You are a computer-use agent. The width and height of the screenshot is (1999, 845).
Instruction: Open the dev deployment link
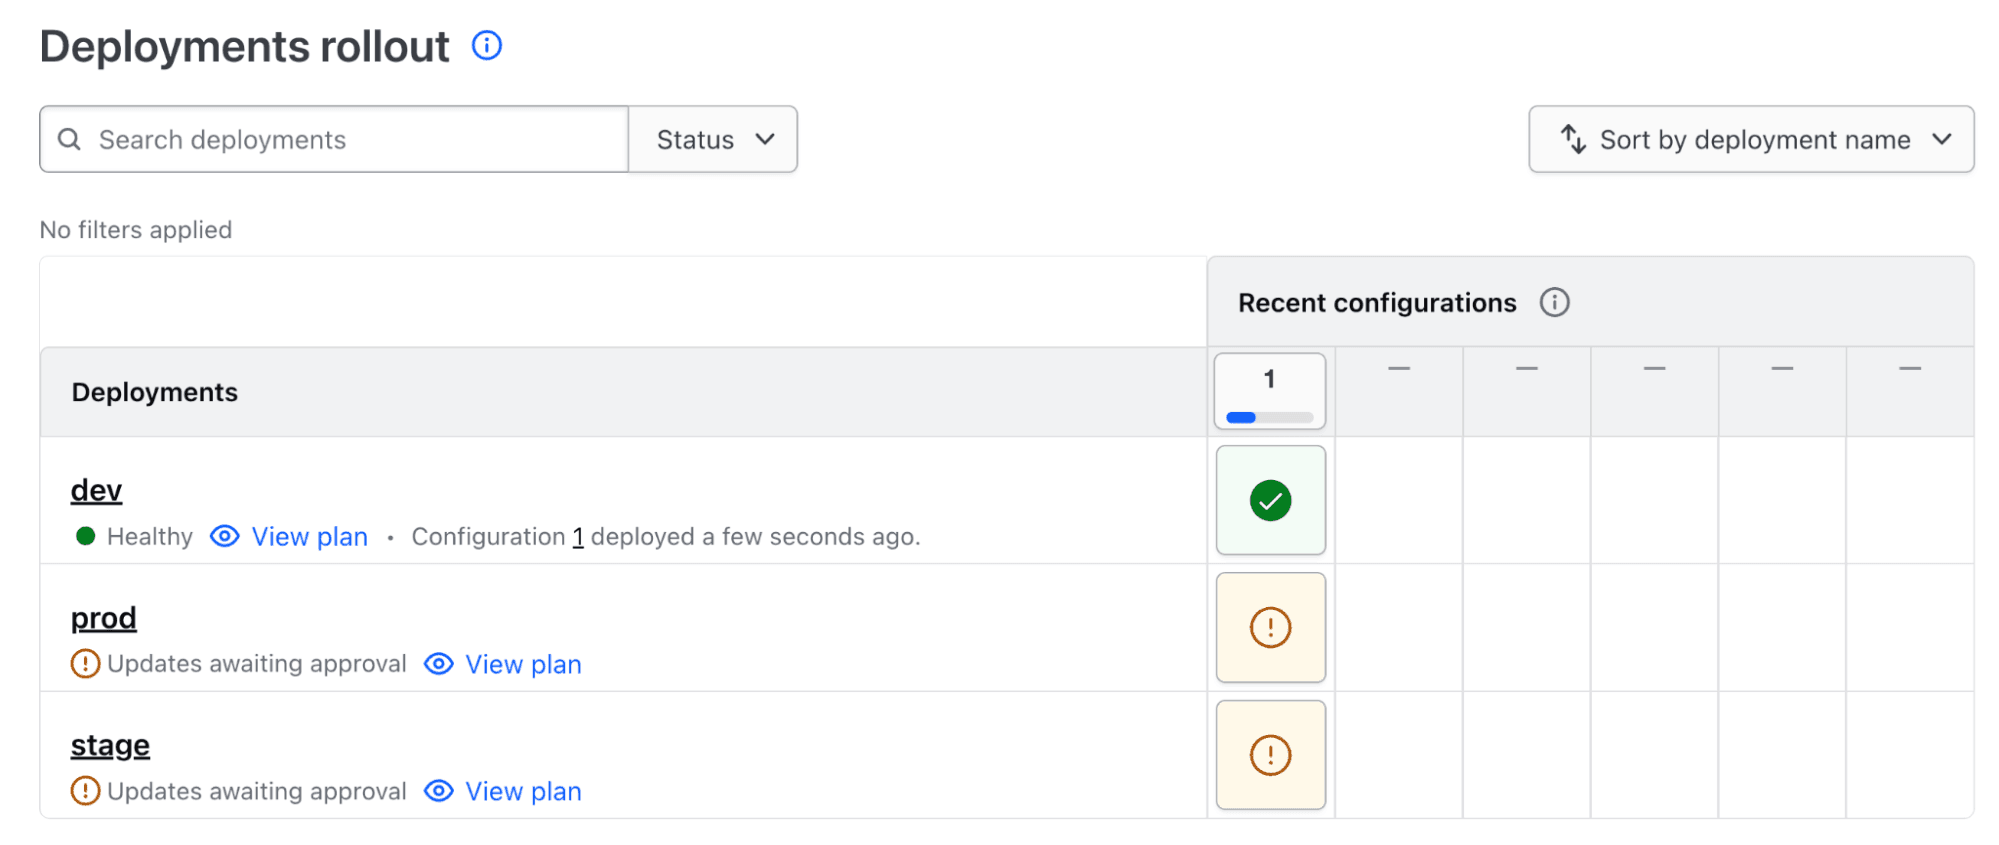click(96, 490)
